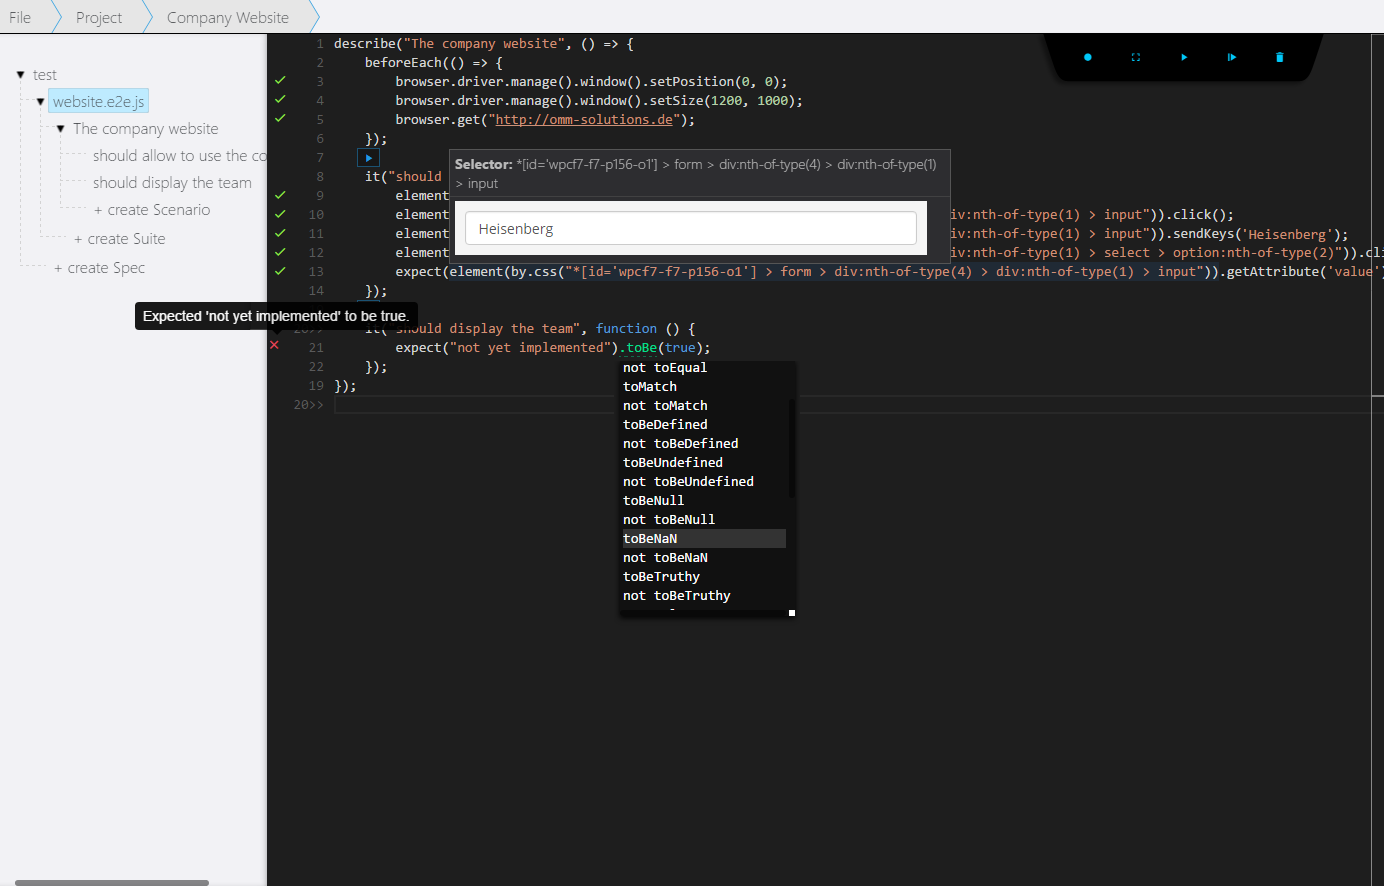Click the step-play icon in top toolbar

pyautogui.click(x=1232, y=57)
